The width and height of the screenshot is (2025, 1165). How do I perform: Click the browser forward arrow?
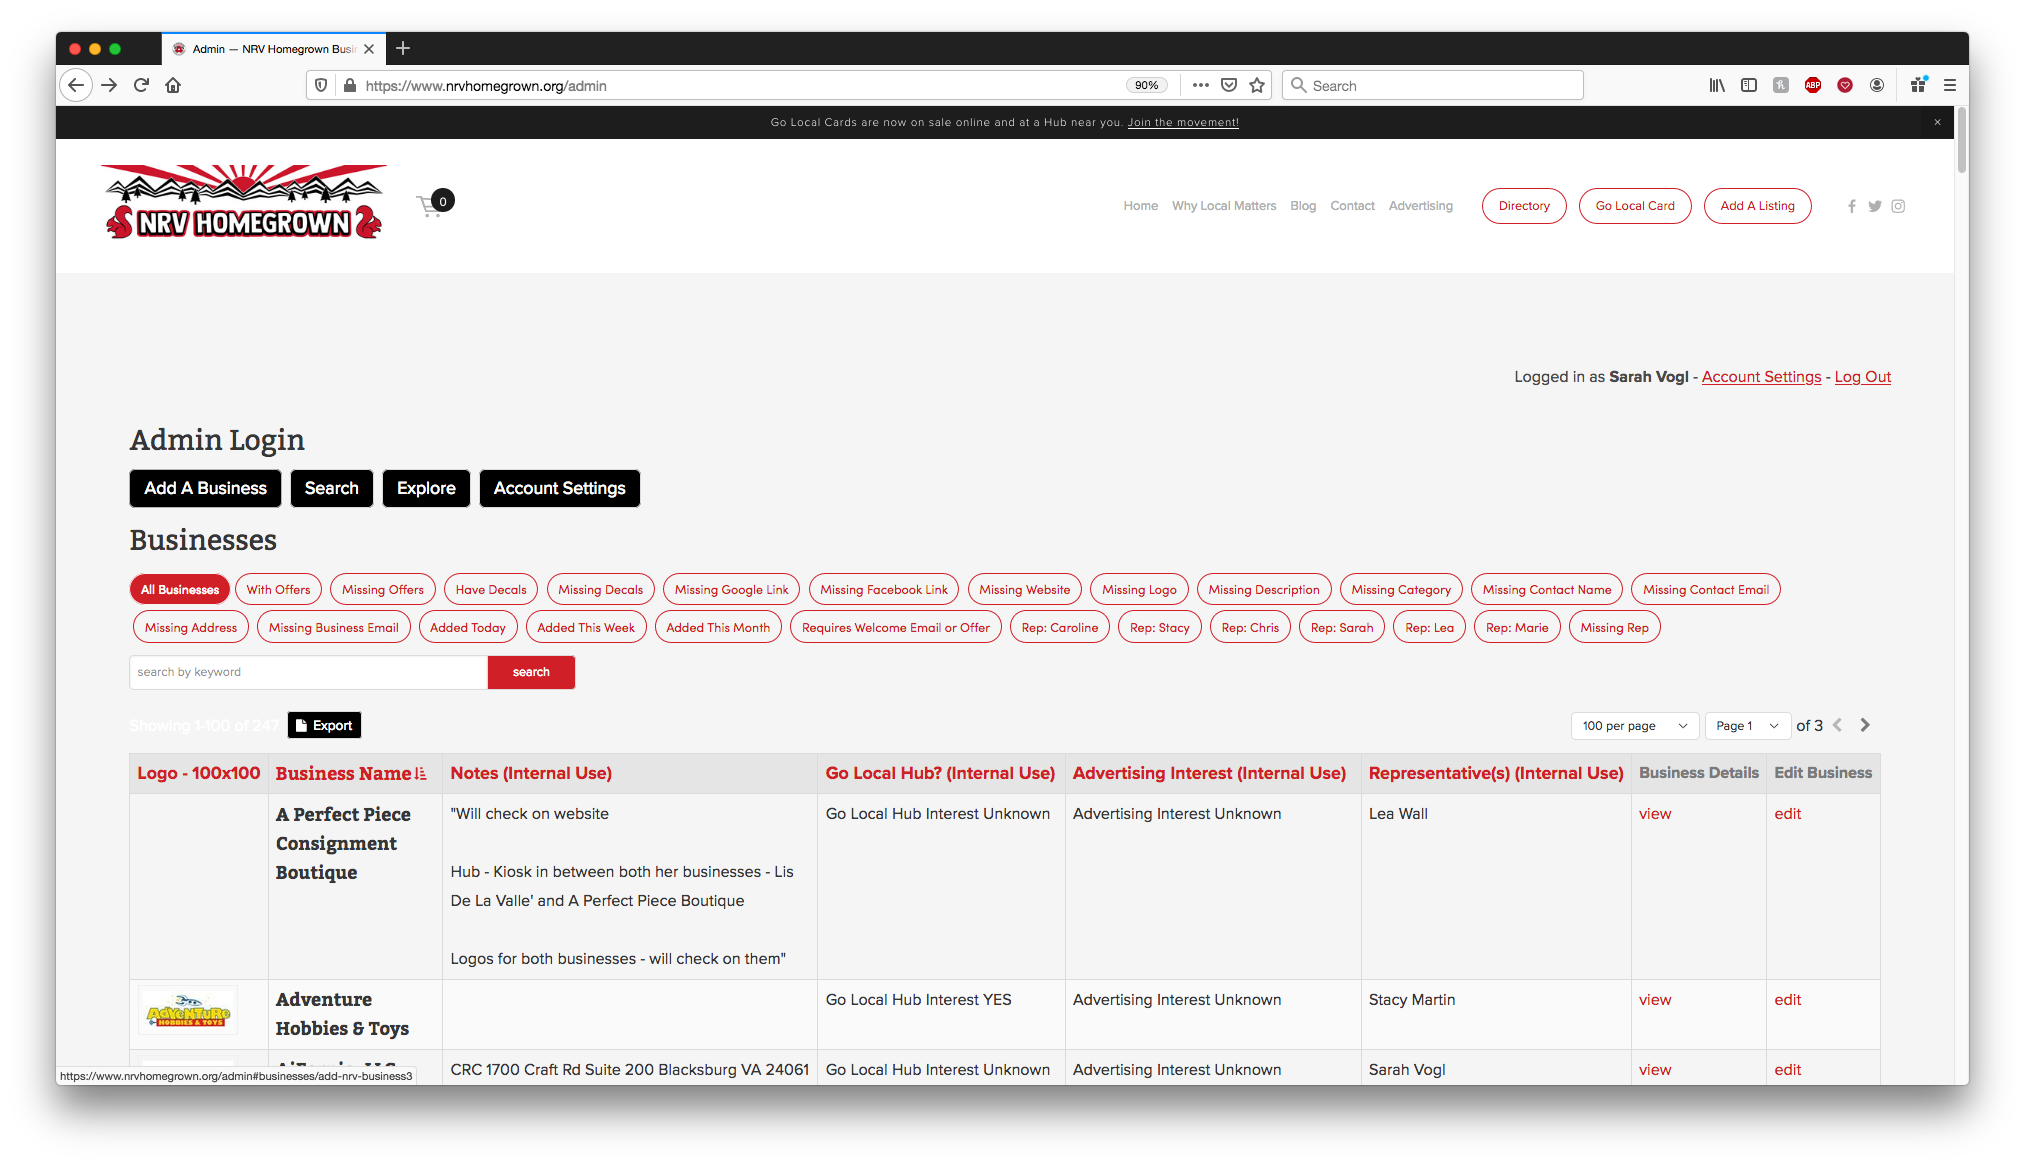(x=109, y=86)
